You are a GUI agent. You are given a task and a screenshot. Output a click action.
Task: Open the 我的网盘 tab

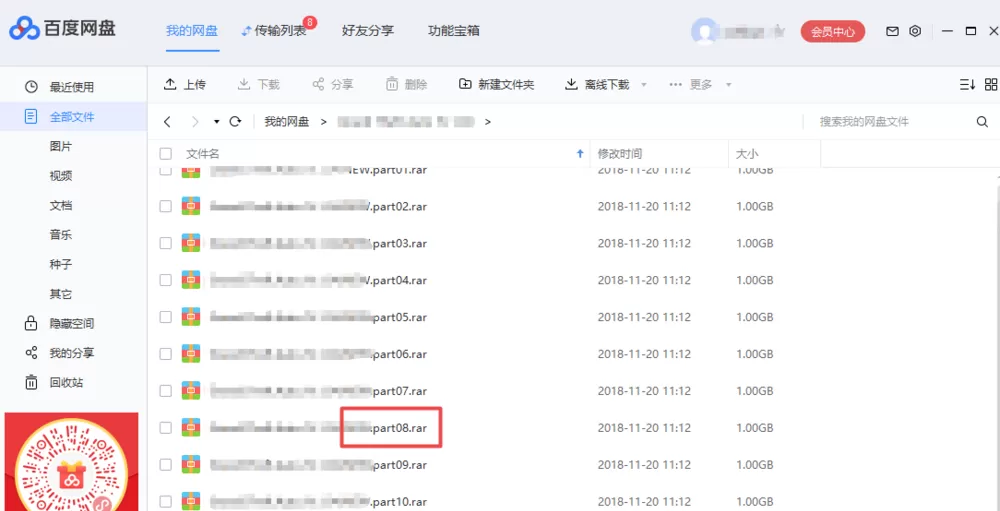[191, 31]
